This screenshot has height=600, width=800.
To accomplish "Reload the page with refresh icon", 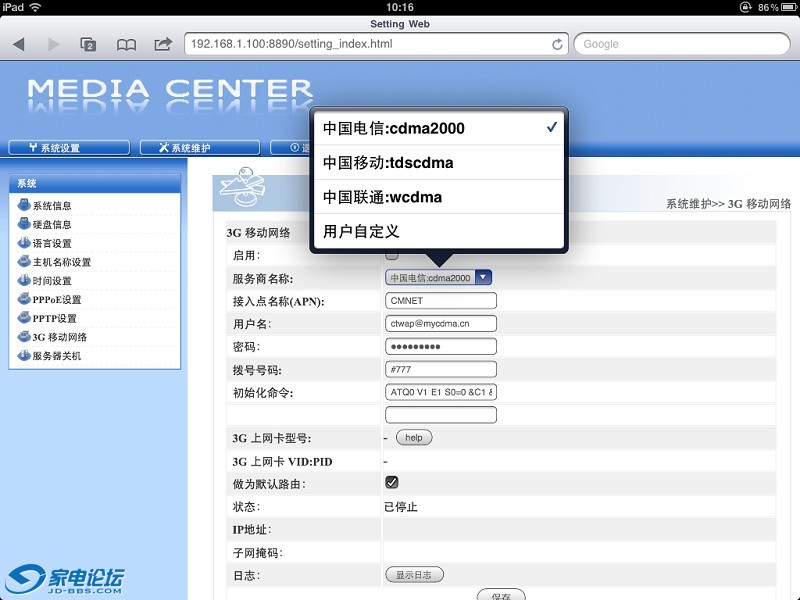I will [x=557, y=44].
